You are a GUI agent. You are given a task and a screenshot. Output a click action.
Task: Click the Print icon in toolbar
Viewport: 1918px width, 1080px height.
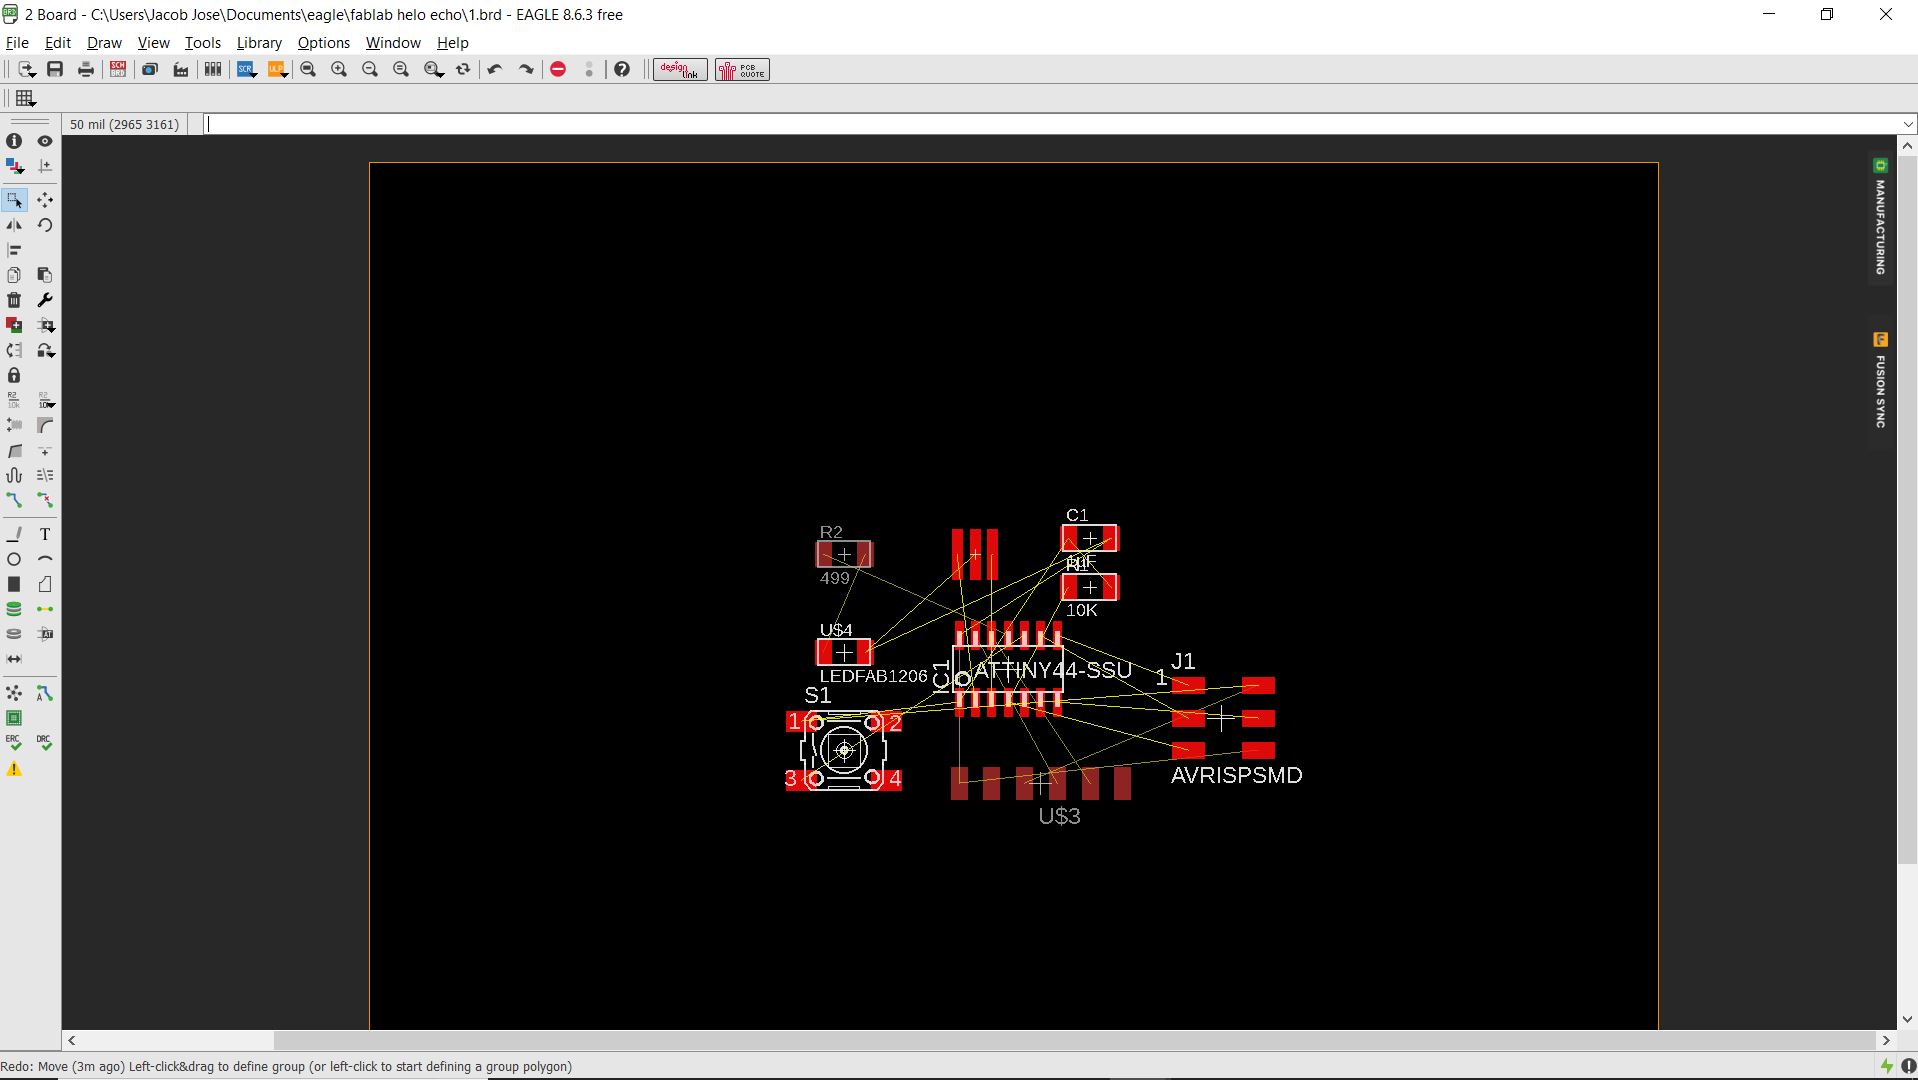[x=86, y=69]
